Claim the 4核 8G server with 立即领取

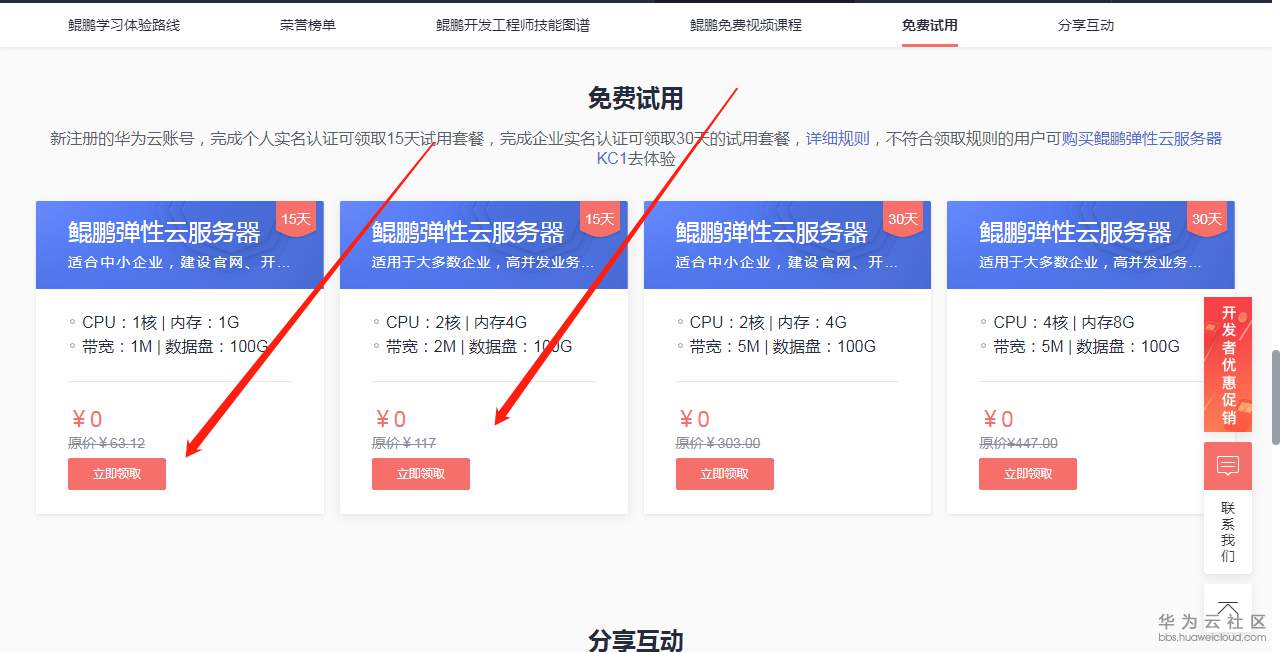[x=1028, y=474]
